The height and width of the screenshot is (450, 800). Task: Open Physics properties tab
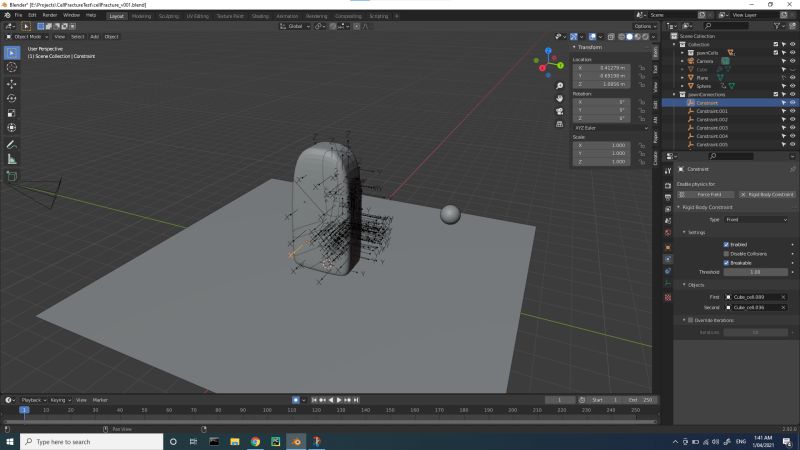(668, 259)
